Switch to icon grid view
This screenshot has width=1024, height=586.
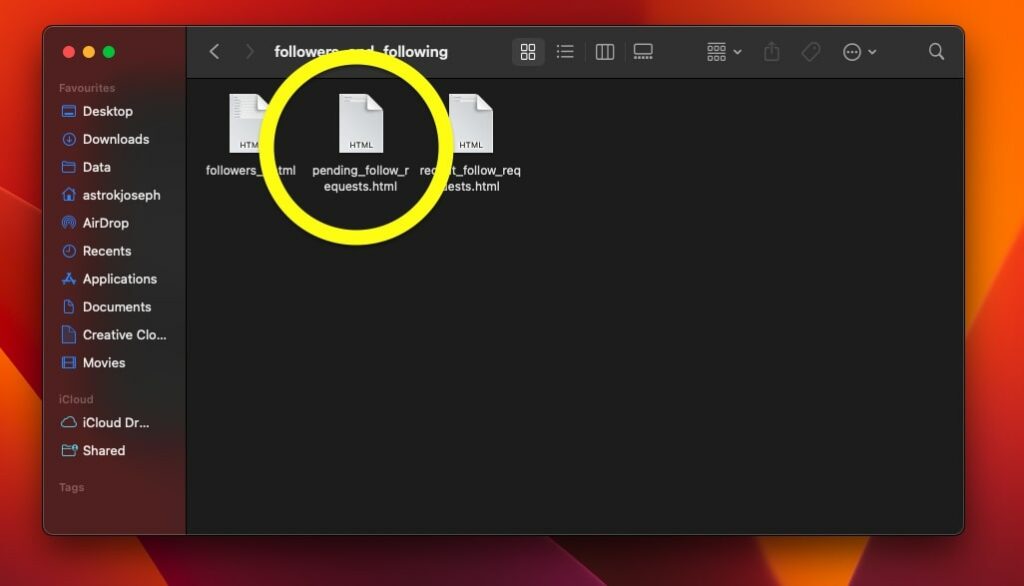coord(528,52)
